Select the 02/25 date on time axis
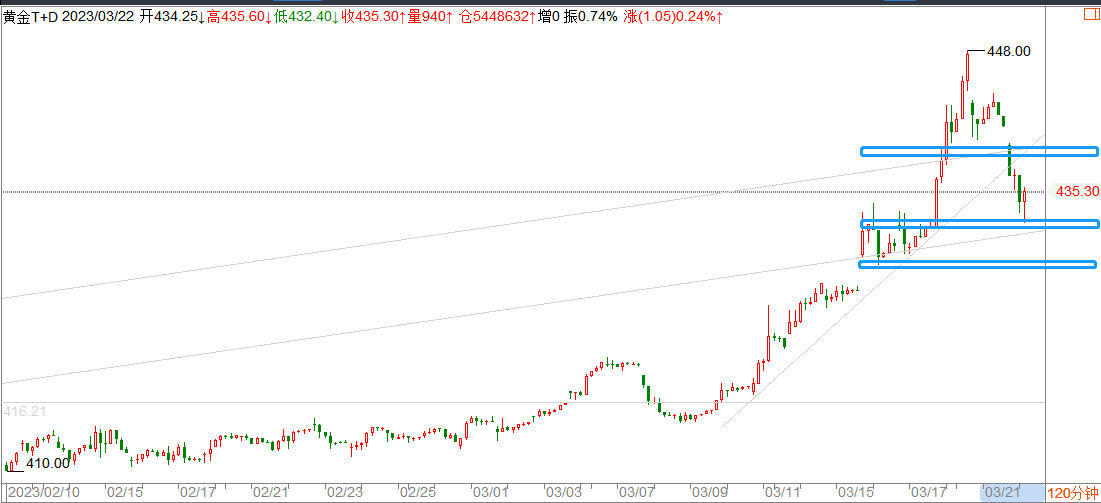 click(x=418, y=490)
